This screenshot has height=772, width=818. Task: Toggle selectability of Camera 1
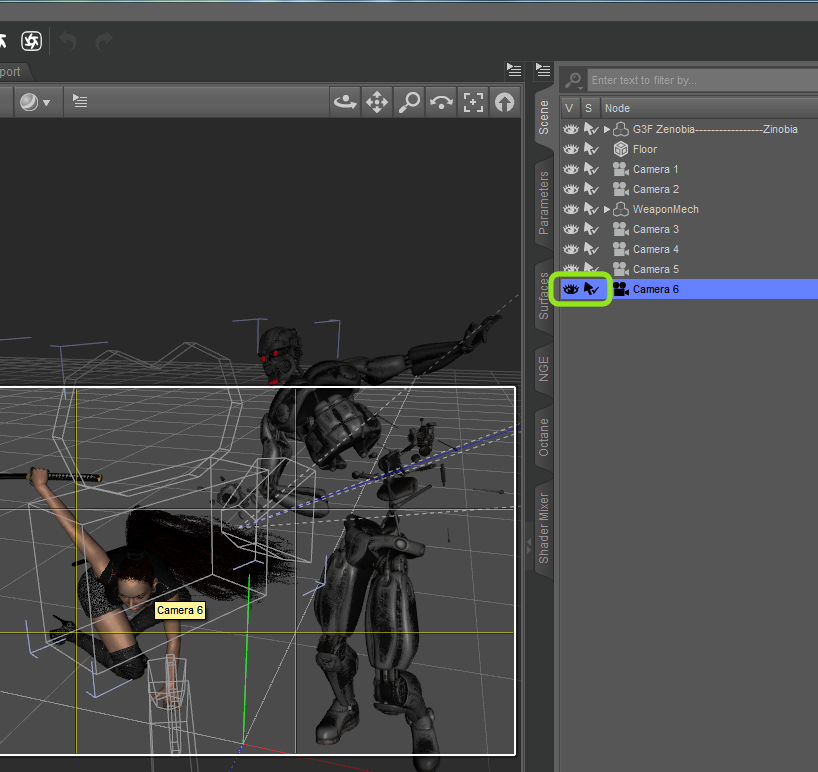click(x=591, y=169)
